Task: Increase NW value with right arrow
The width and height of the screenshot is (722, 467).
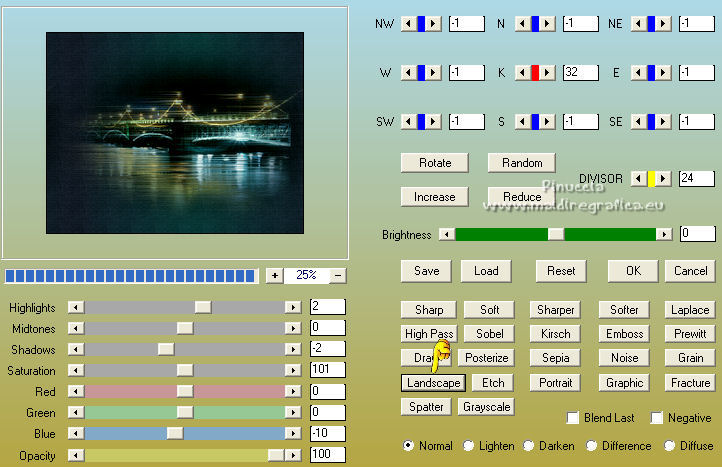Action: tap(433, 23)
